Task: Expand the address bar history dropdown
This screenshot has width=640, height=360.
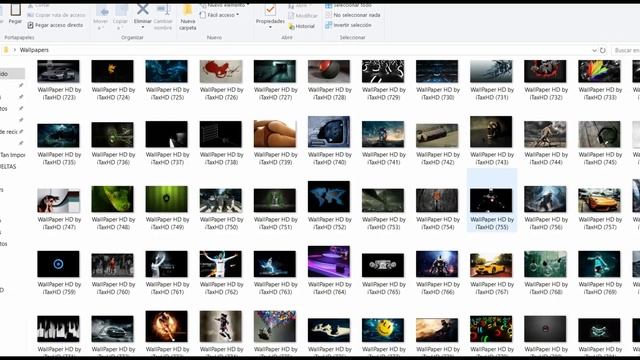Action: coord(594,50)
